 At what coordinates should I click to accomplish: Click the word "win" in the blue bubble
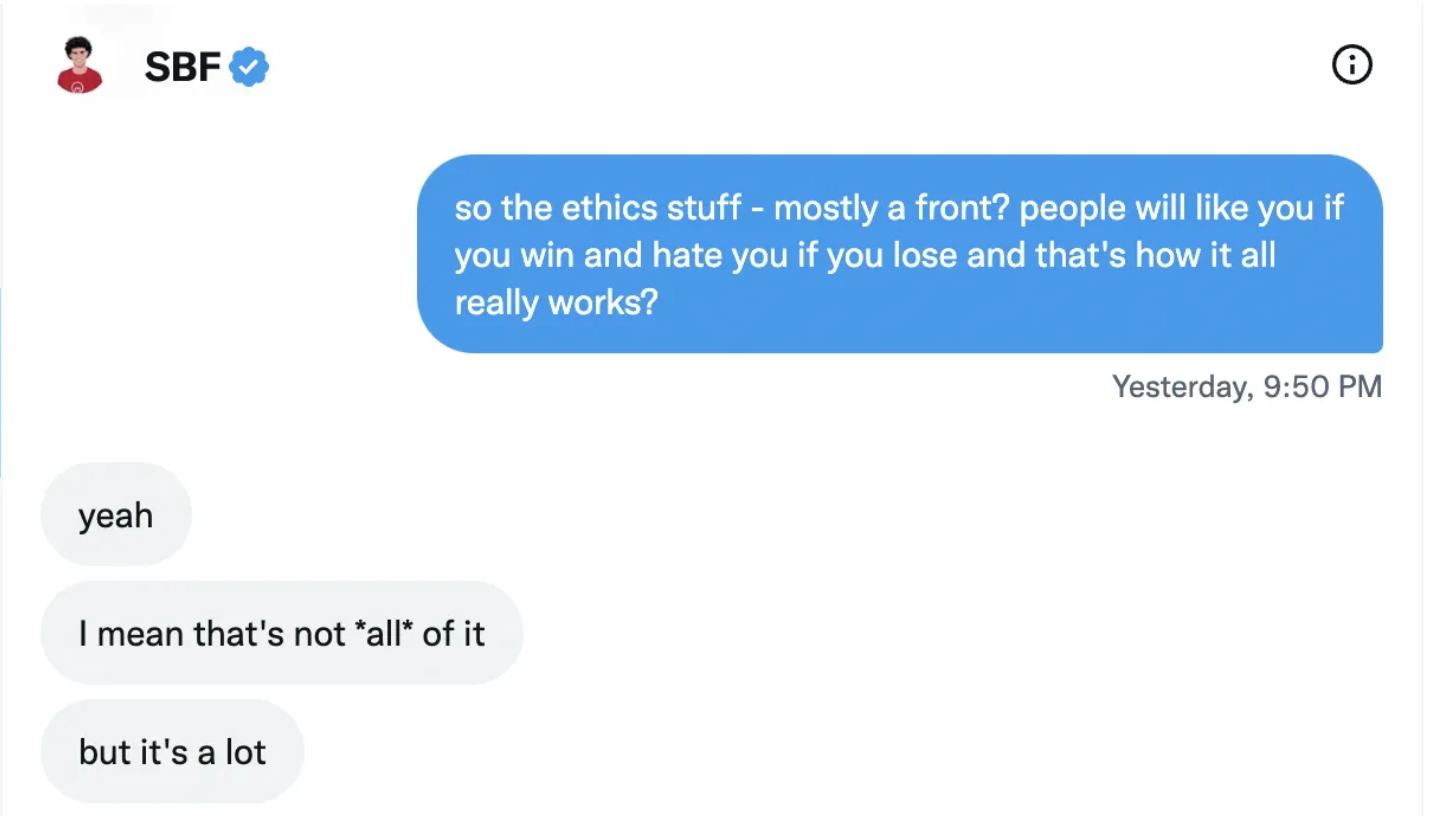546,255
